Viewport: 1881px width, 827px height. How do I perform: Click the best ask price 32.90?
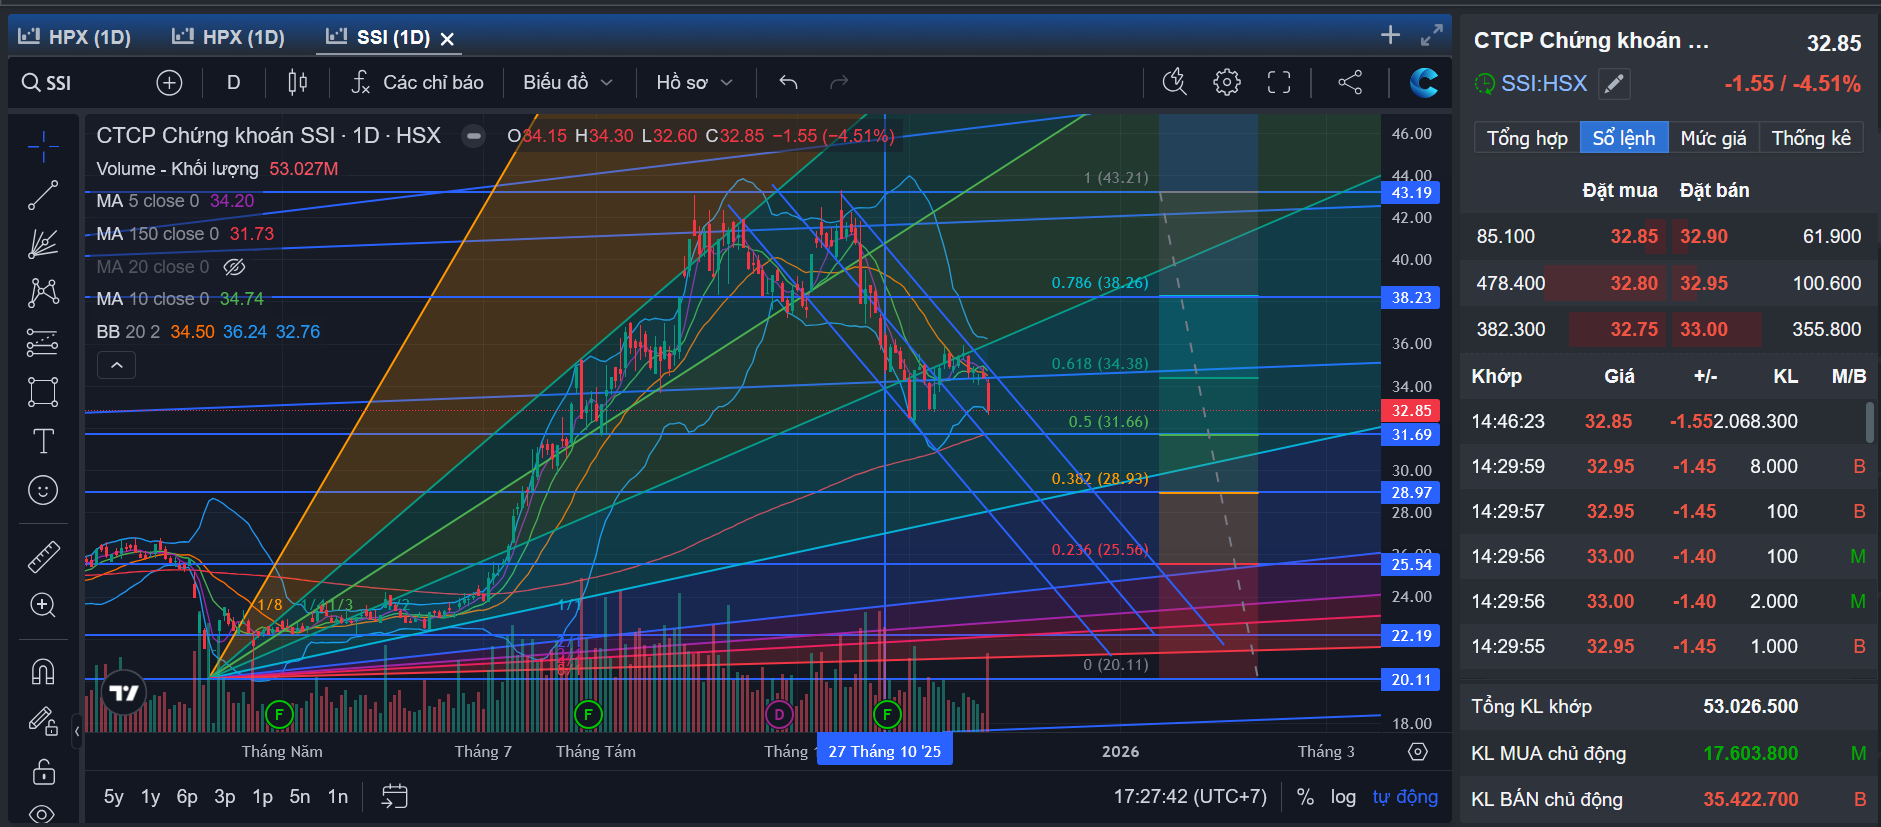pos(1704,237)
